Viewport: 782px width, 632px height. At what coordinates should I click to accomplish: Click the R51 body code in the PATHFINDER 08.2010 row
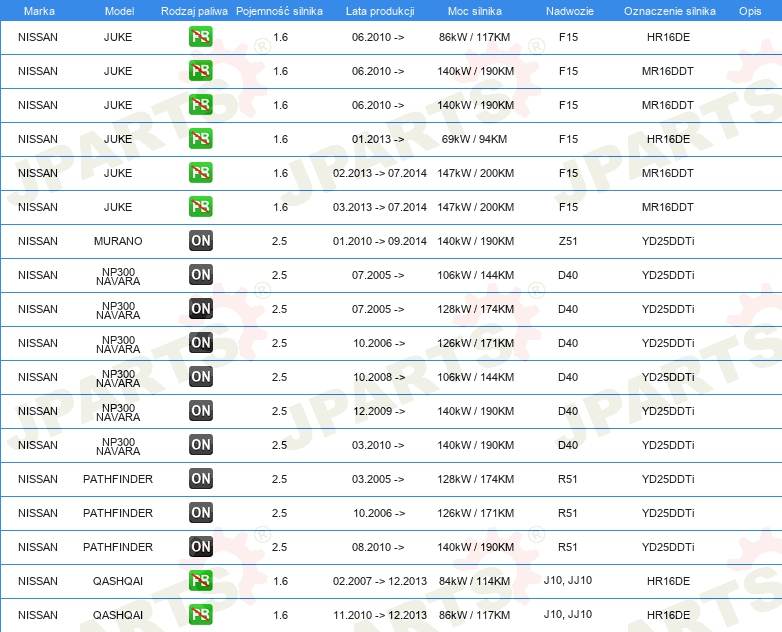[x=568, y=547]
